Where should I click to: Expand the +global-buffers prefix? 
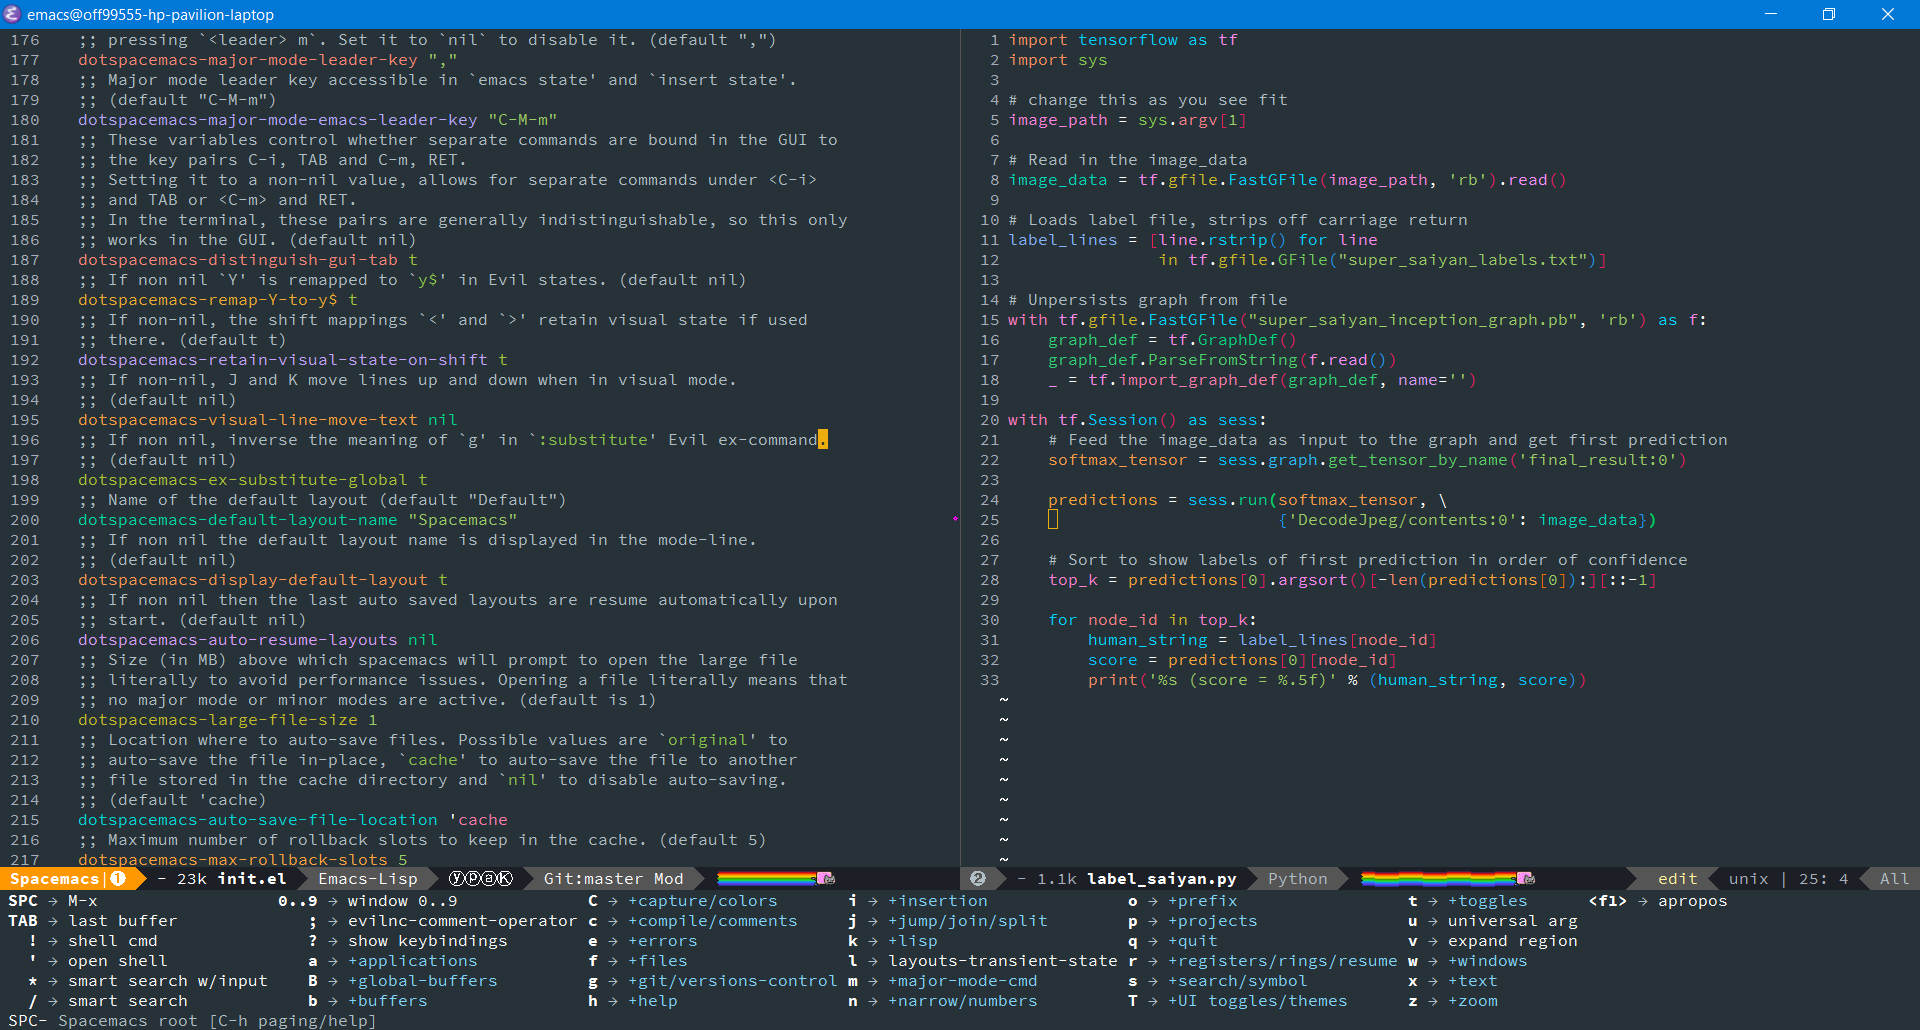point(422,981)
